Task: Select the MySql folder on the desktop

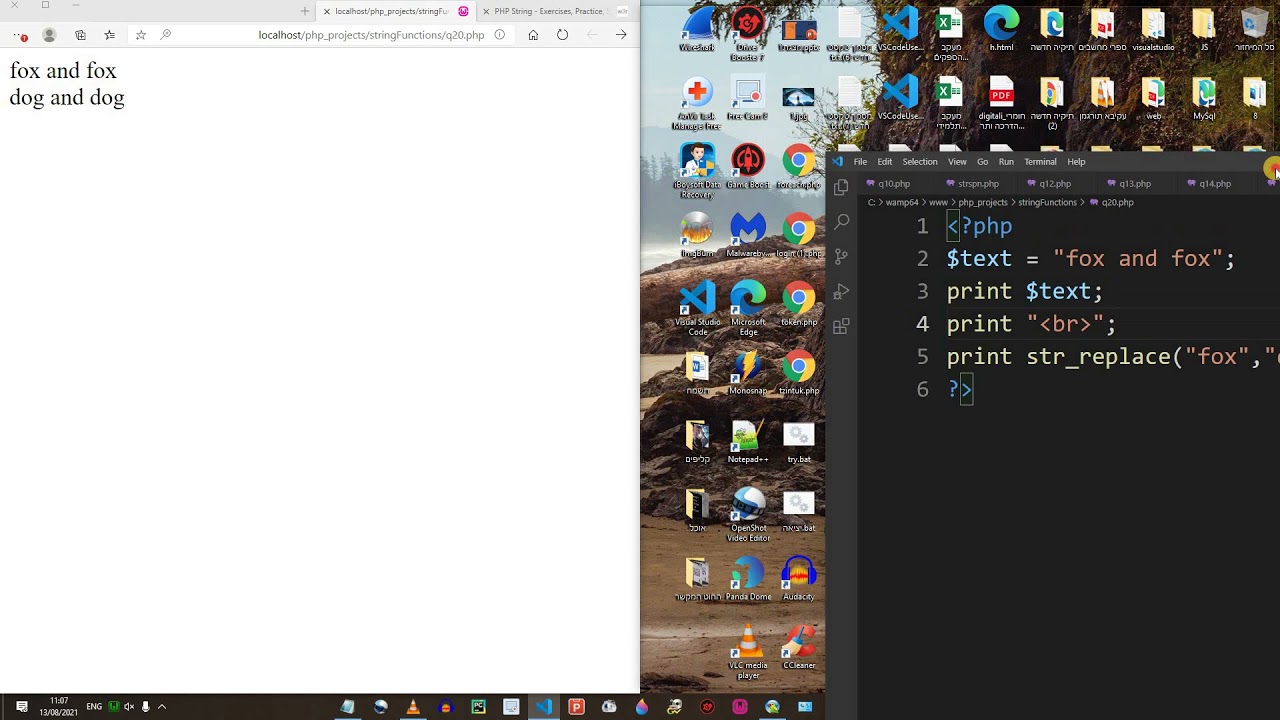Action: tap(1204, 99)
